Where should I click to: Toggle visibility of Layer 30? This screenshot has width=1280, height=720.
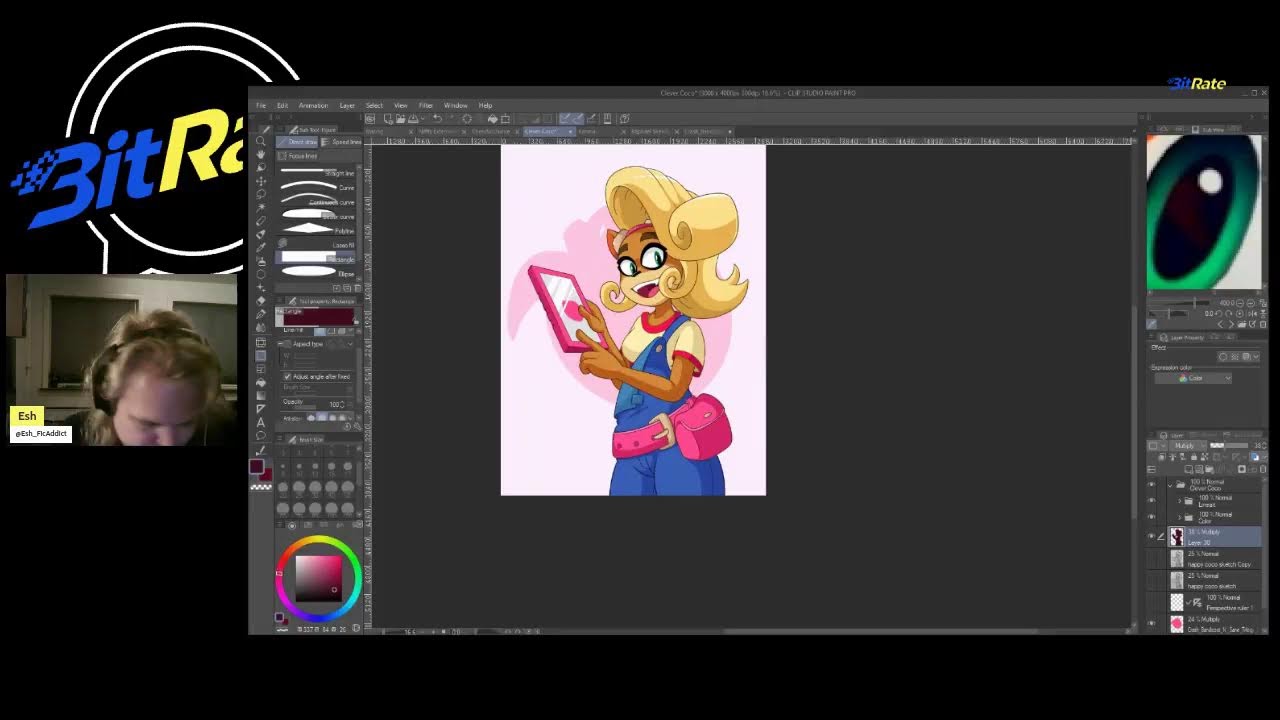click(1151, 537)
